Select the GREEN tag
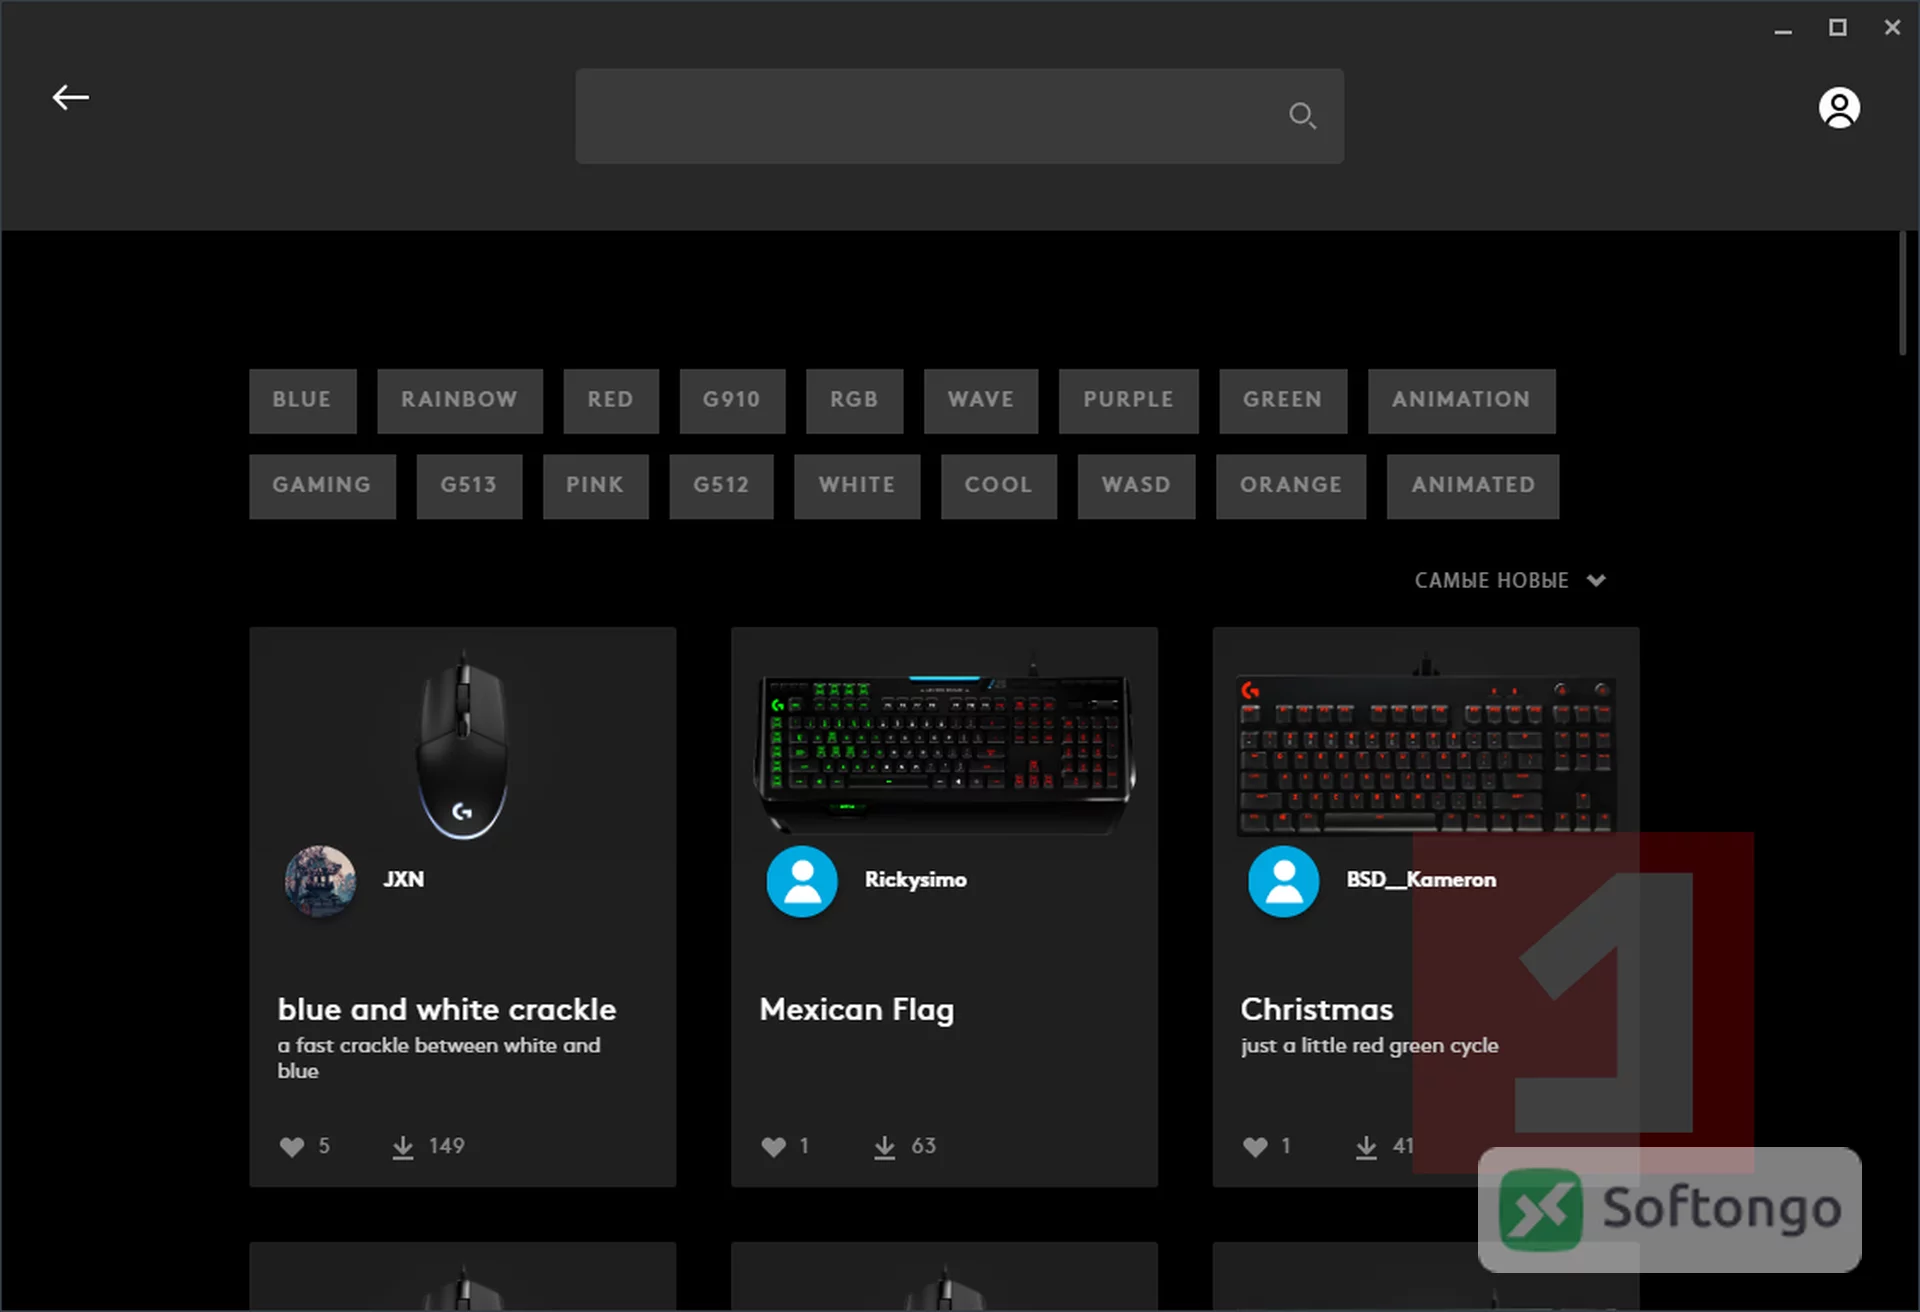Viewport: 1920px width, 1312px height. coord(1283,401)
